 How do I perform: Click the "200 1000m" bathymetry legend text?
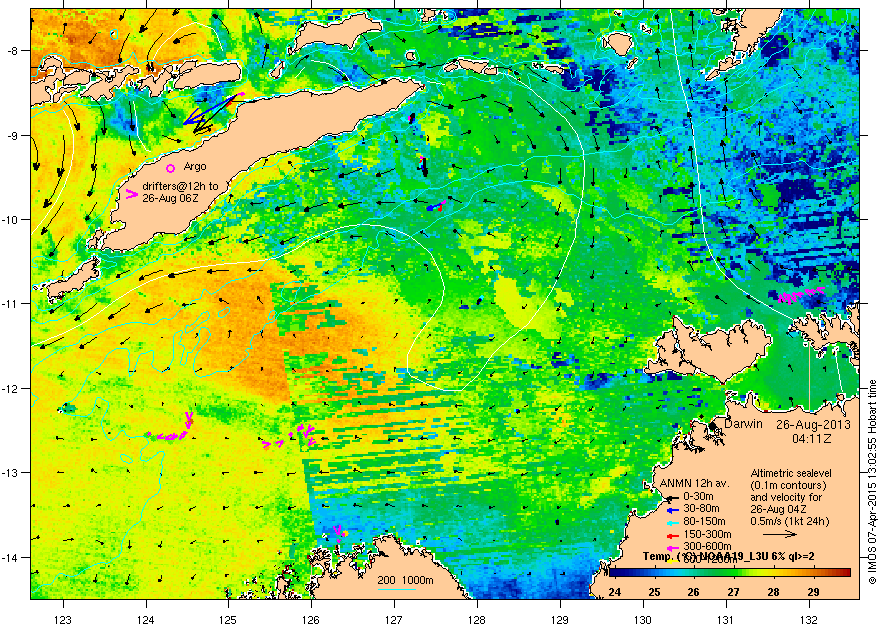click(x=405, y=581)
